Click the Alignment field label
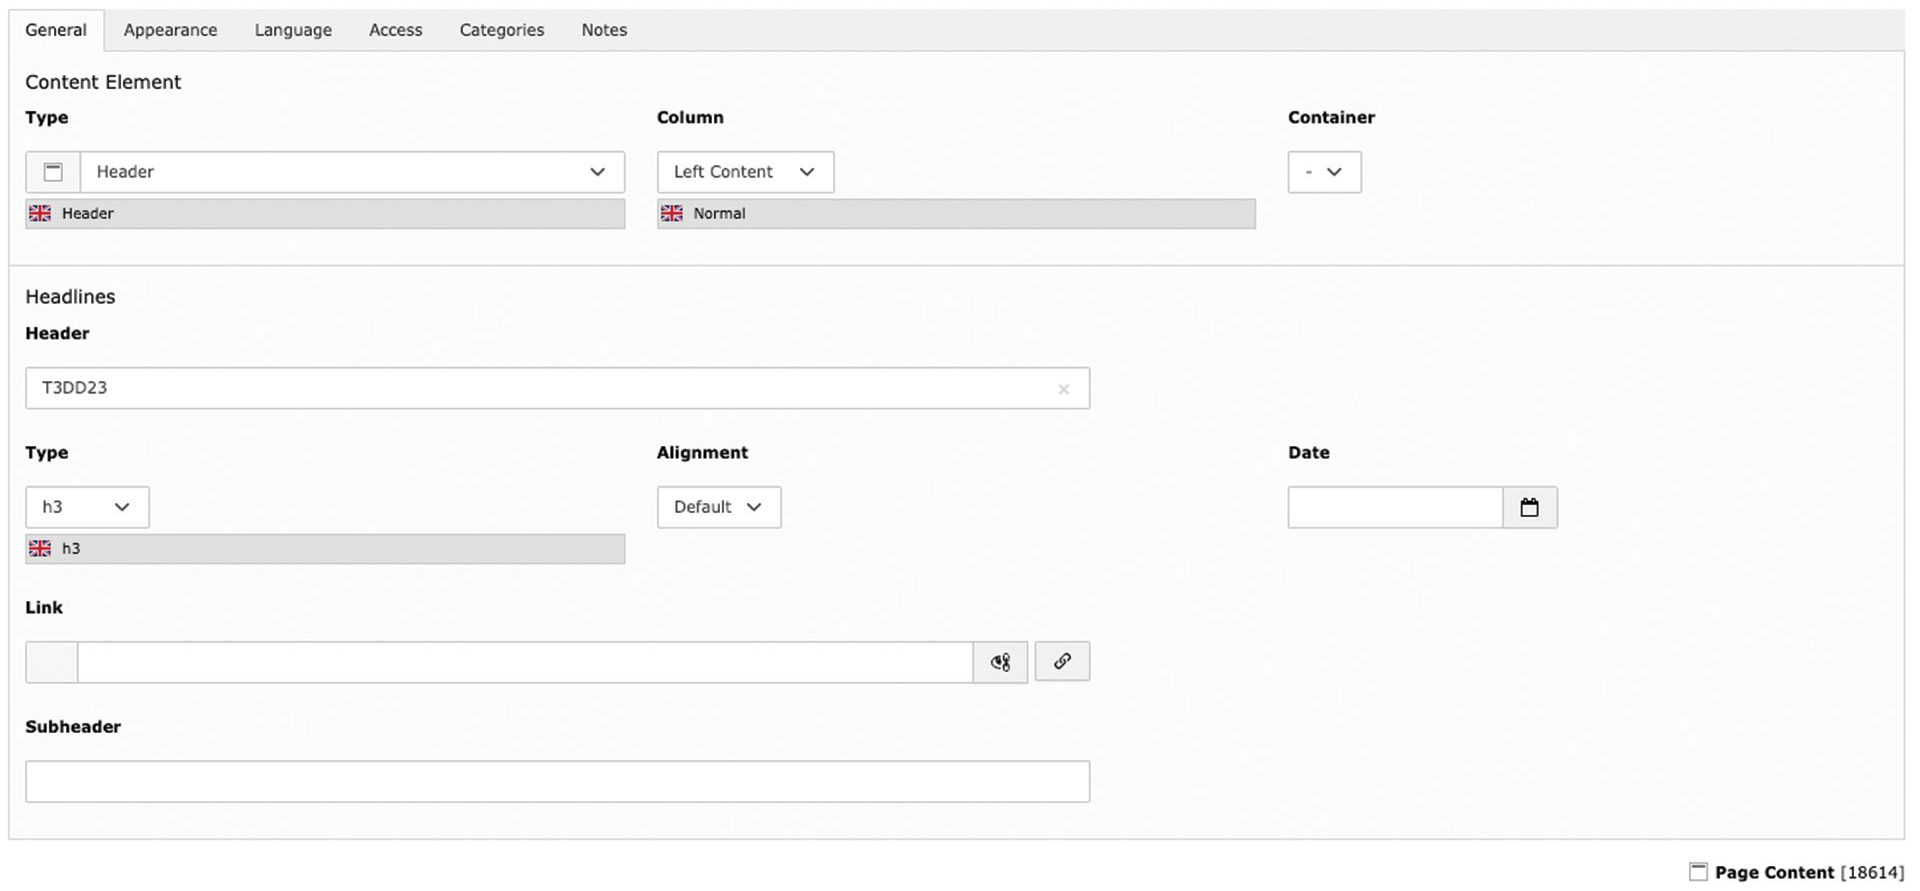This screenshot has height=891, width=1920. (x=702, y=452)
